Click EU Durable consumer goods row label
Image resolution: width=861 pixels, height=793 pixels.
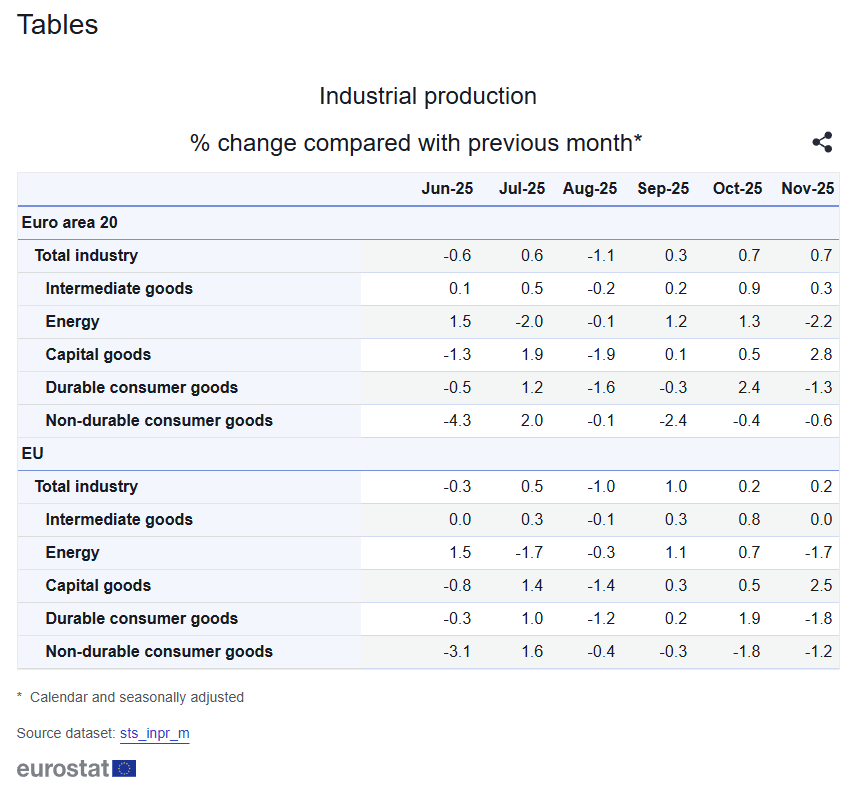(141, 618)
